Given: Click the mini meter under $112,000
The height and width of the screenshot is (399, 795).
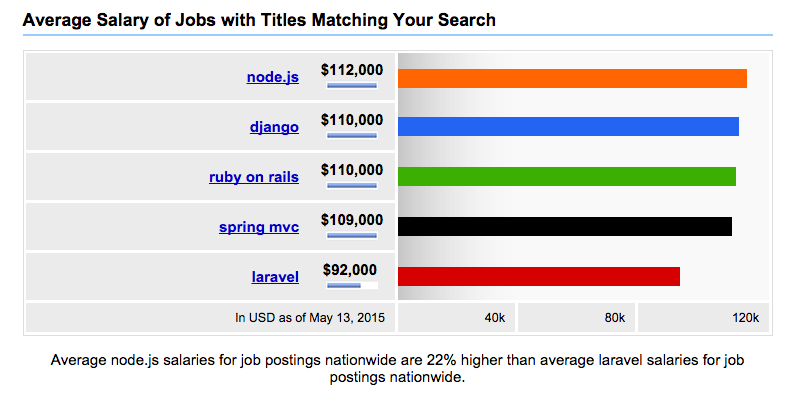Looking at the screenshot, I should point(352,86).
